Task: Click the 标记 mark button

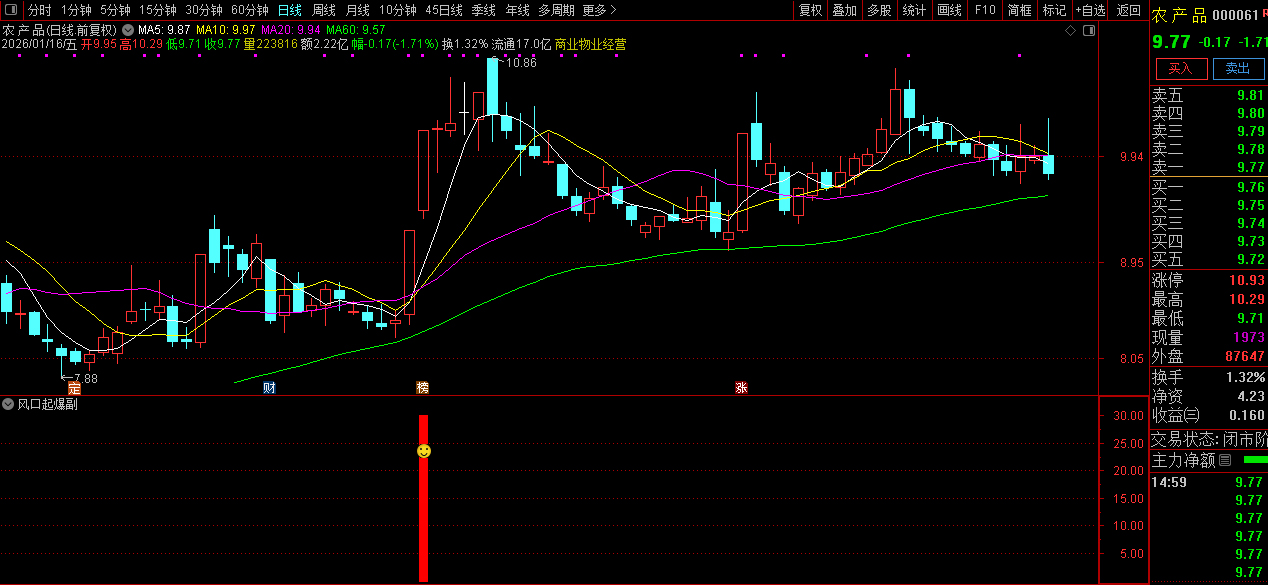Action: click(x=1054, y=10)
